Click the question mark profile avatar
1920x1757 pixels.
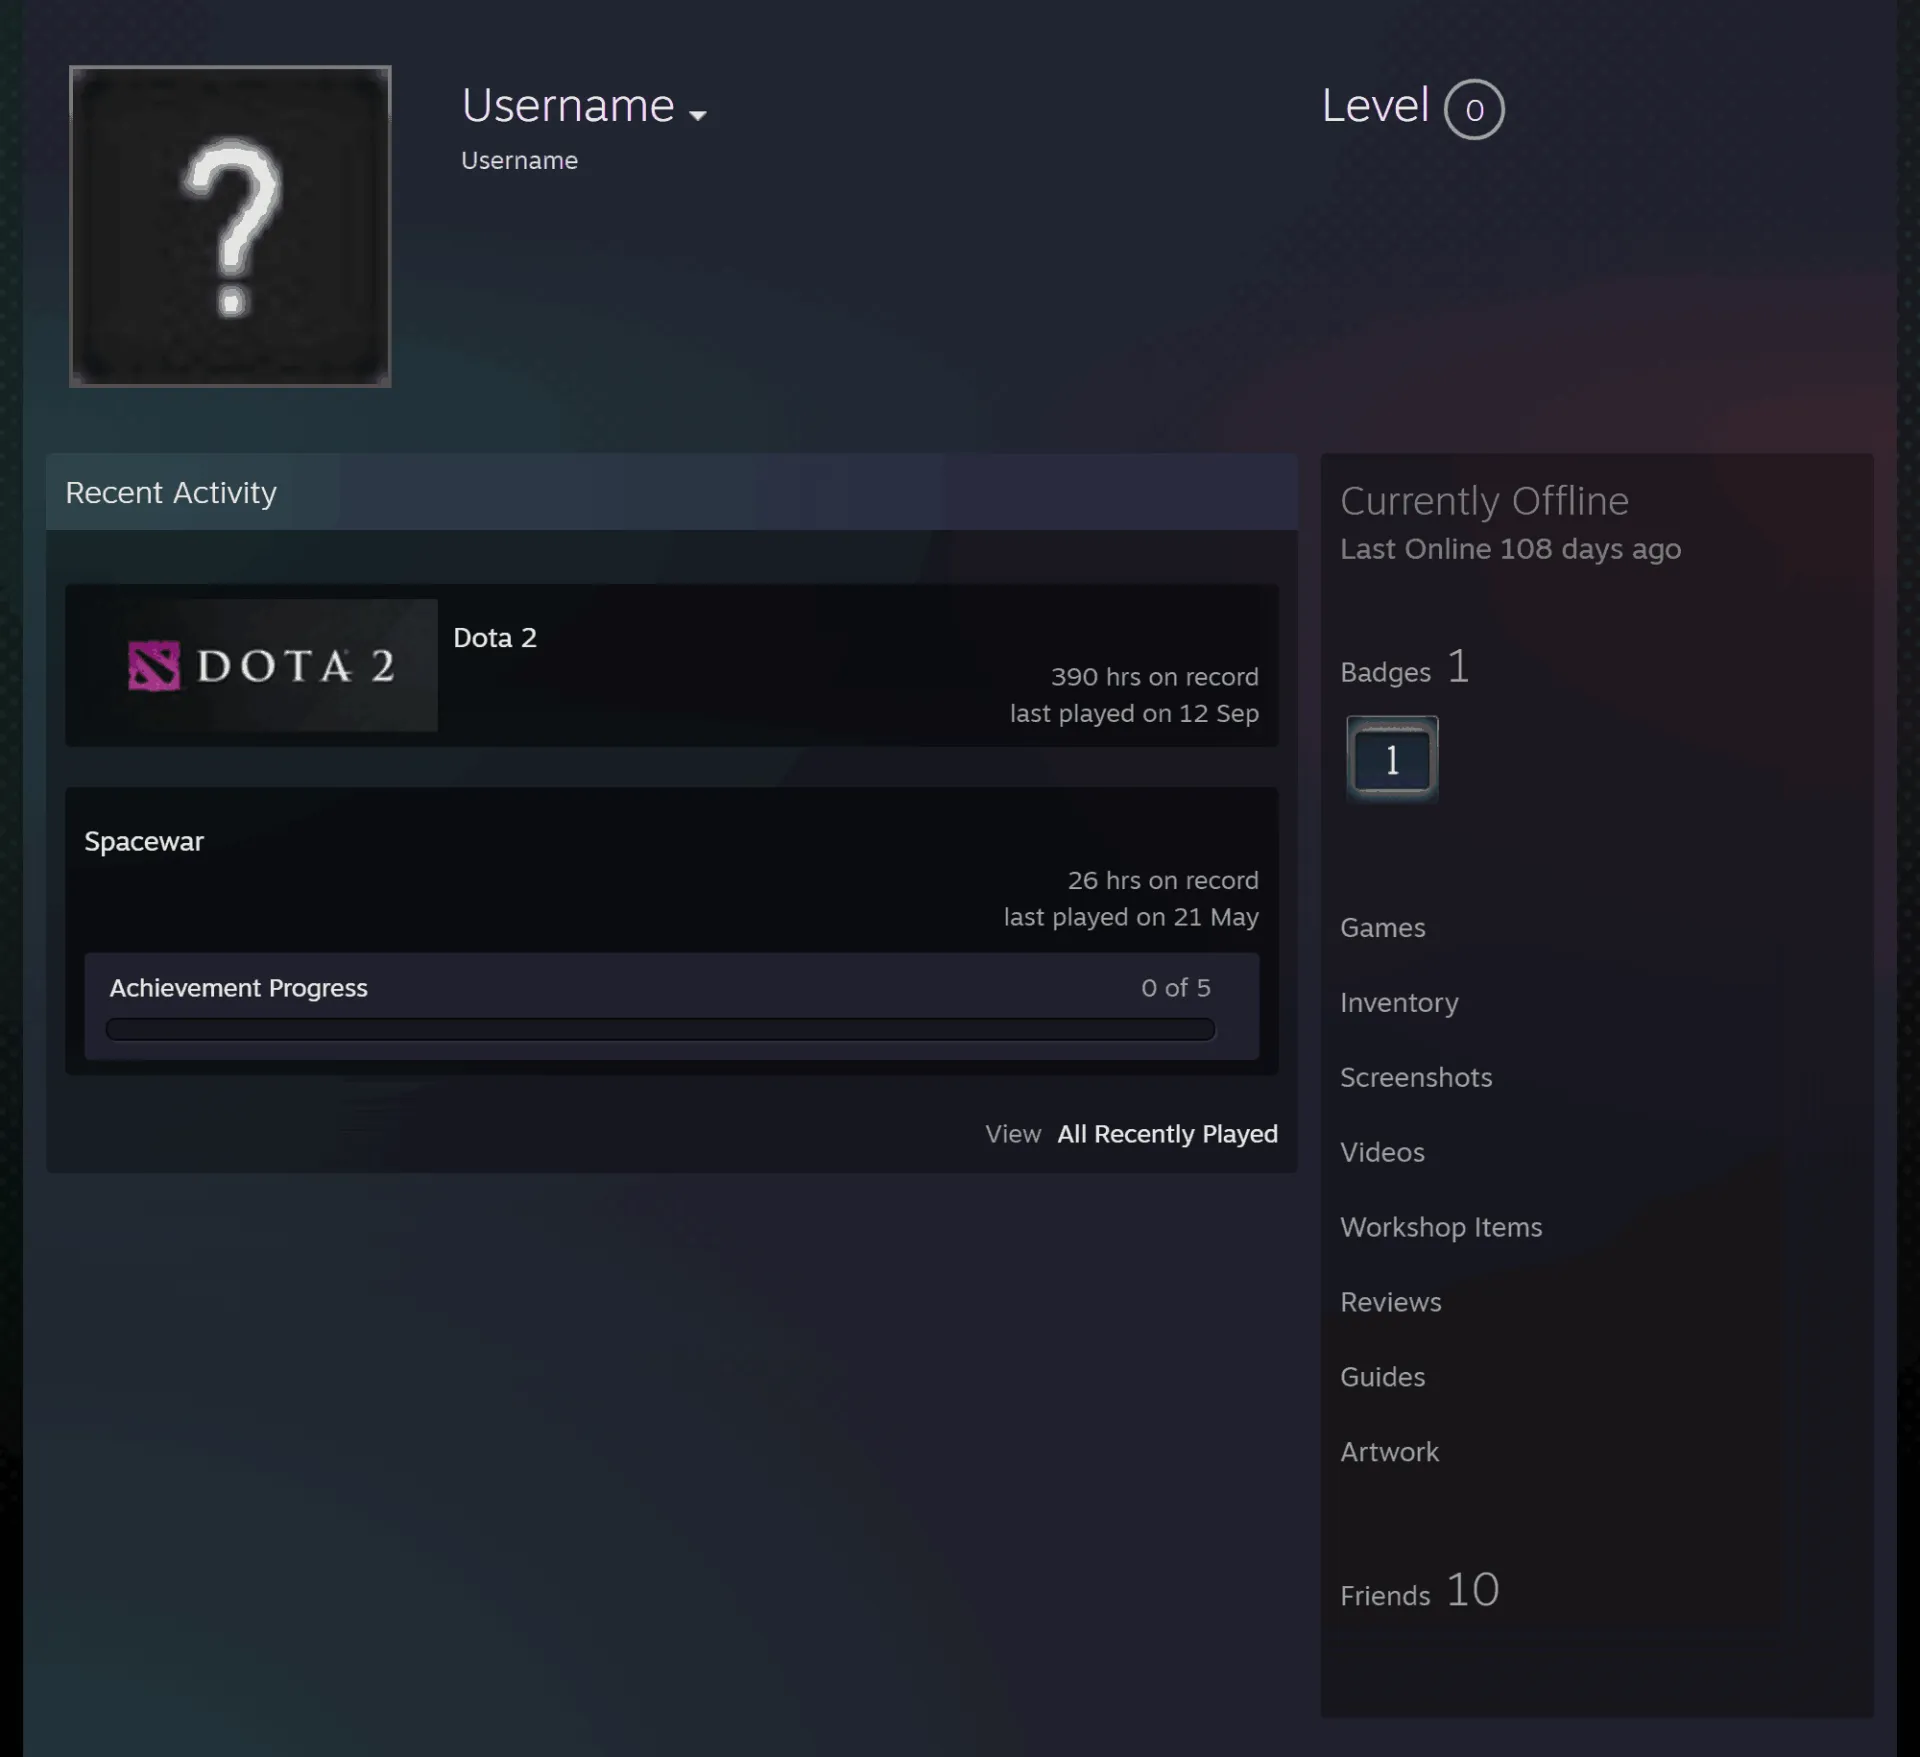230,226
